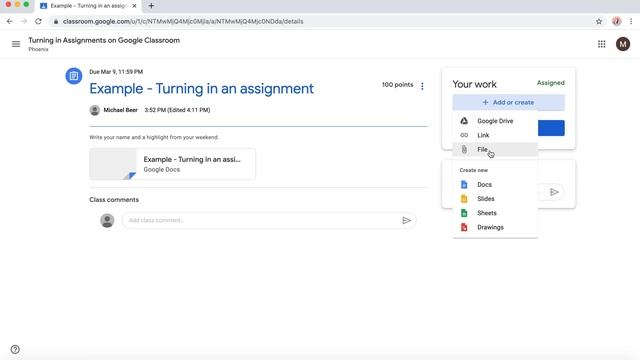Open the attached Google Docs file card
Viewport: 640px width, 360px height.
point(172,164)
